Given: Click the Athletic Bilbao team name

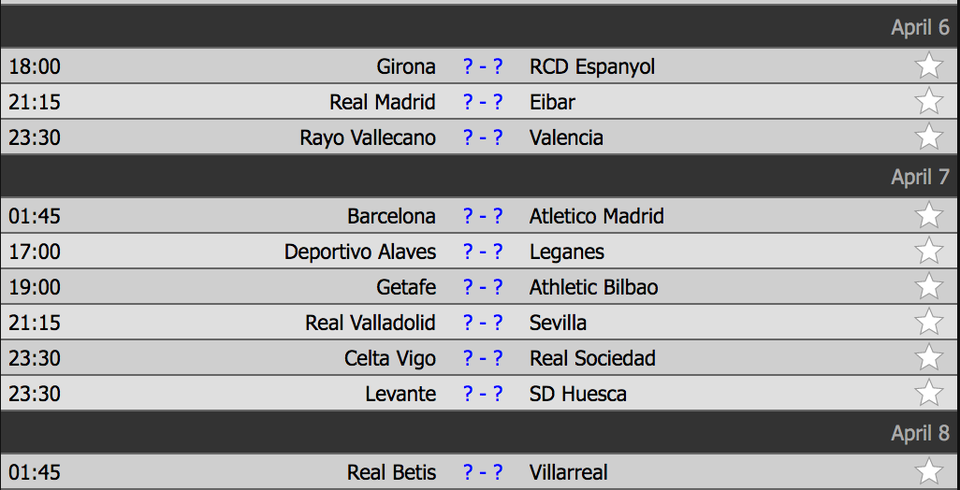Looking at the screenshot, I should 594,287.
